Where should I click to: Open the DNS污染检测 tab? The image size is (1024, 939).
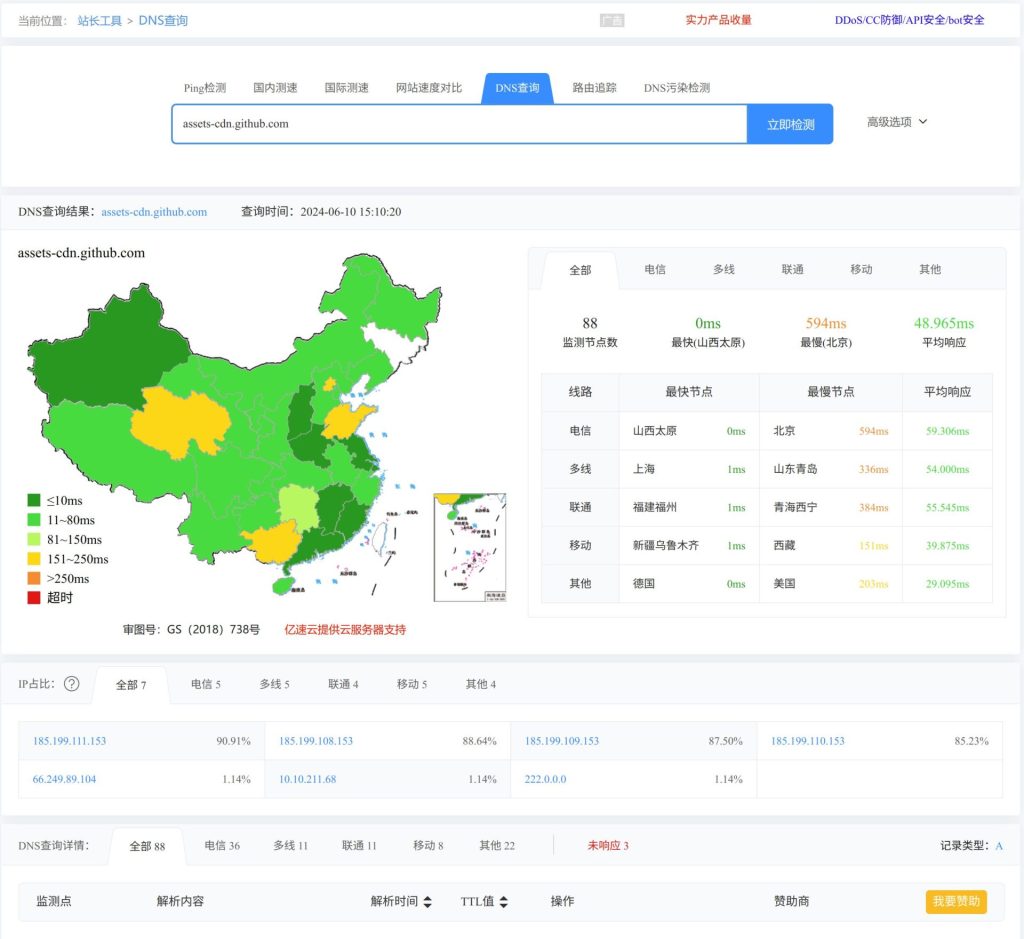point(677,88)
